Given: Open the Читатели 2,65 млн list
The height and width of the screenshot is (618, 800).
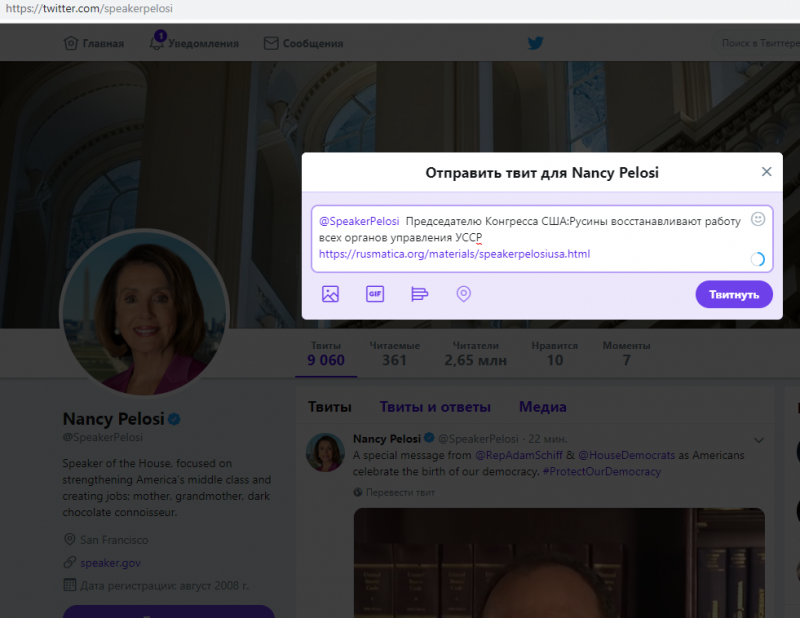Looking at the screenshot, I should tap(476, 354).
